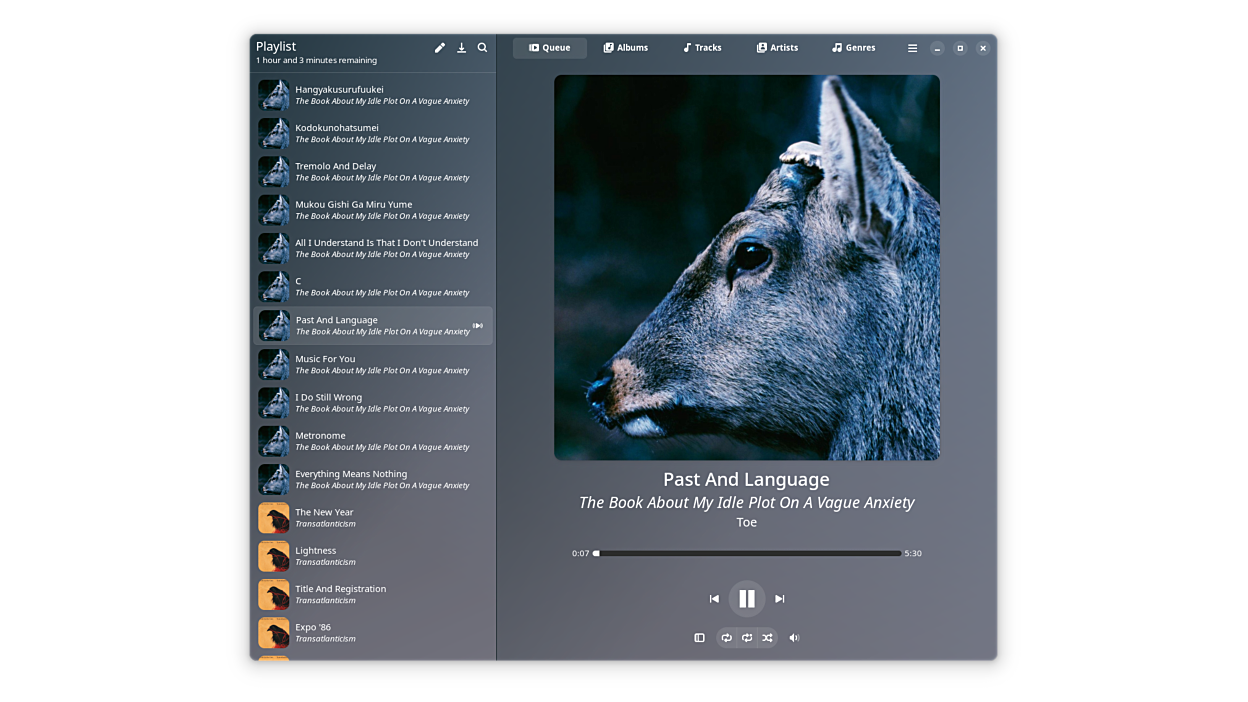Click the pencil edit playlist icon

coord(440,48)
